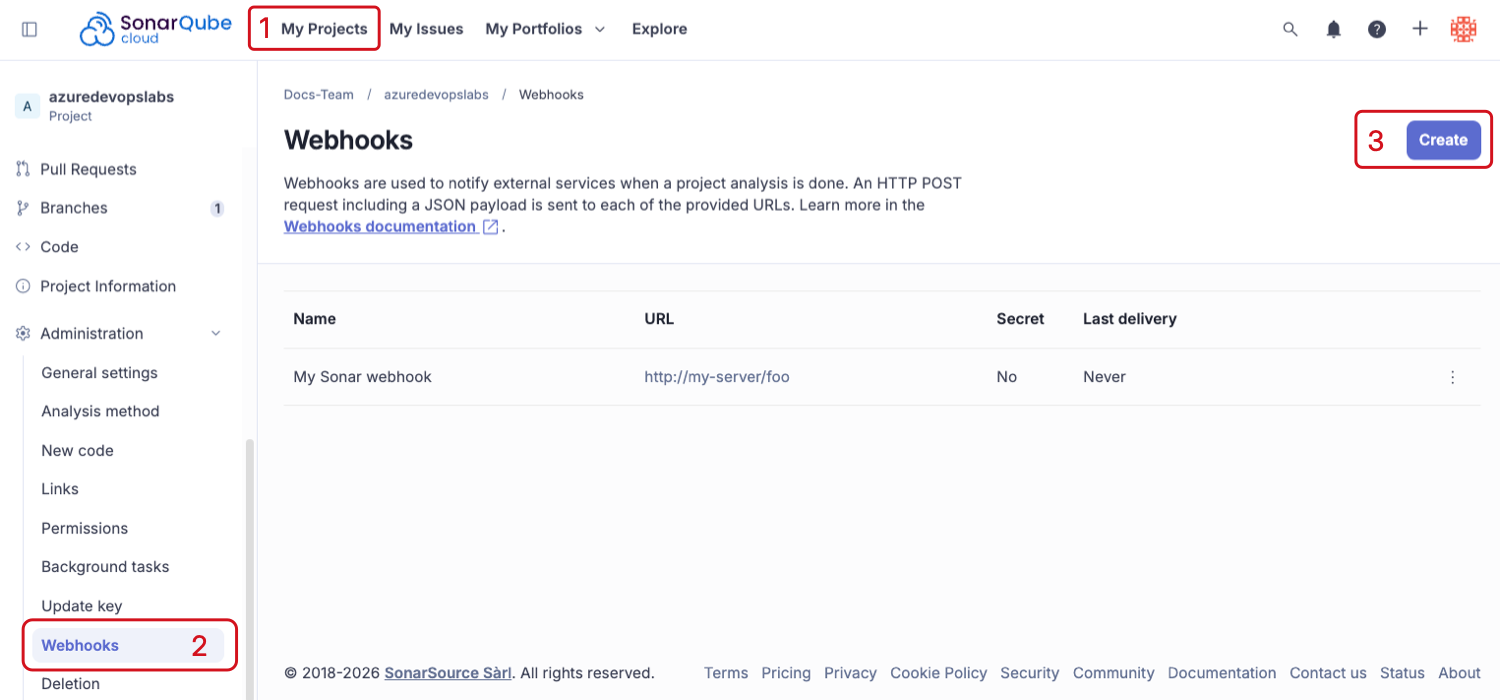
Task: Open actions menu for My Sonar webhook
Action: 1452,377
